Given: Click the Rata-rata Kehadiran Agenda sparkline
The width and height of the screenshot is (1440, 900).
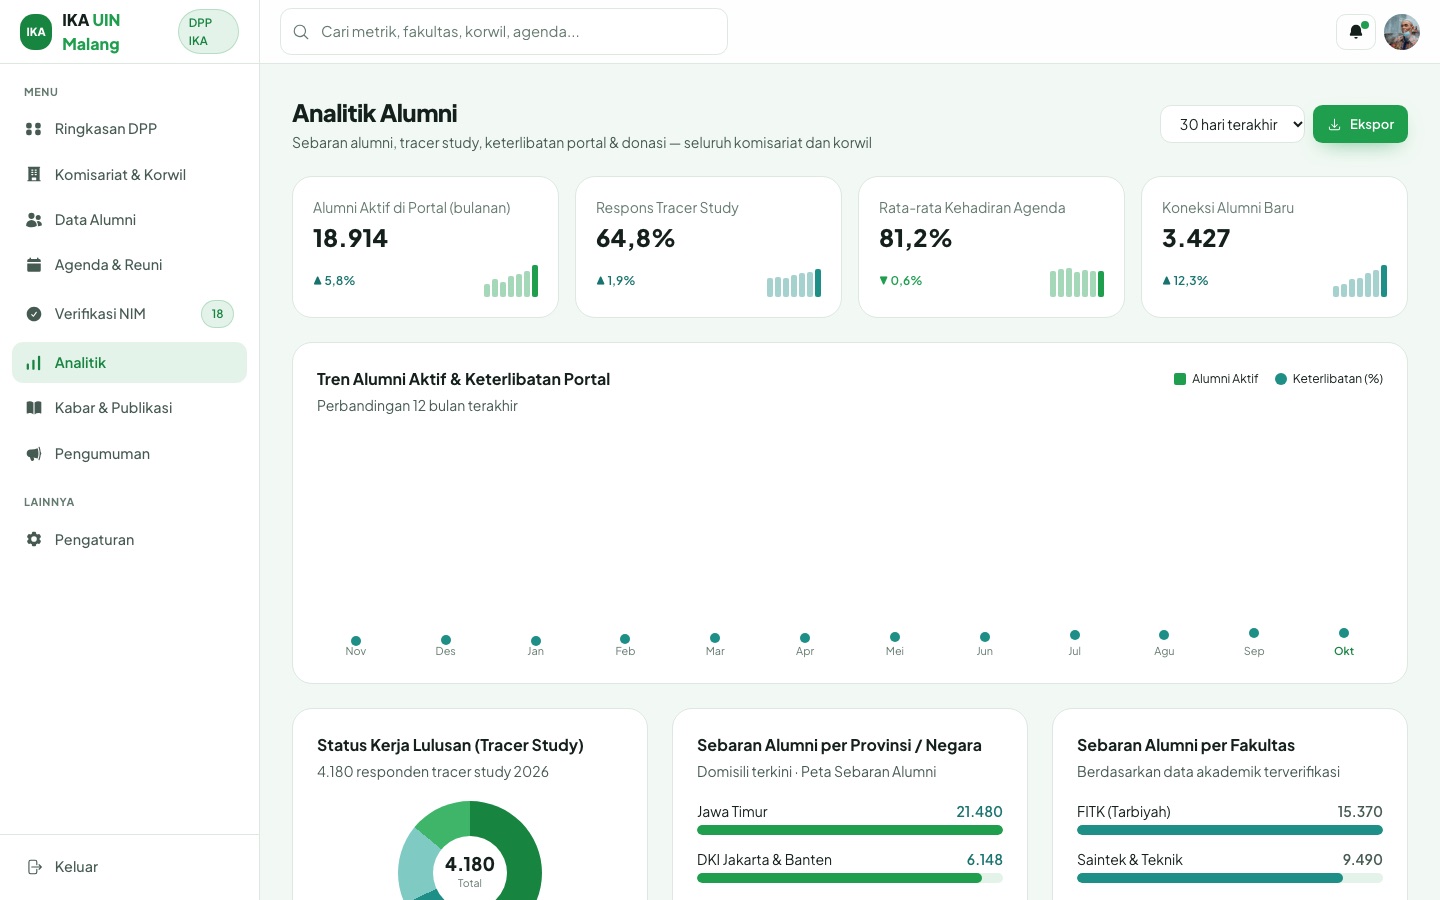Looking at the screenshot, I should [x=1077, y=283].
